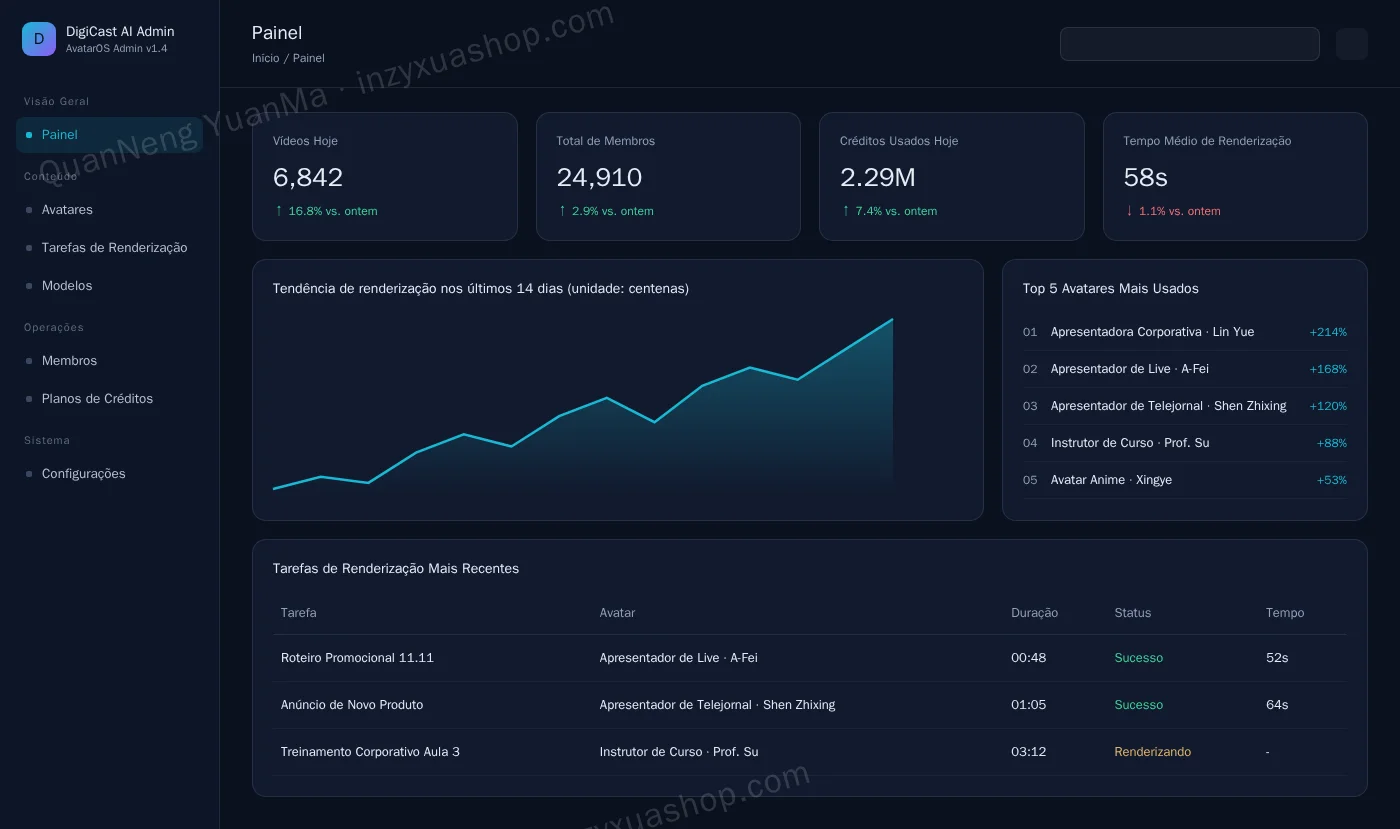Click the 00:48 duration cell

point(1028,658)
